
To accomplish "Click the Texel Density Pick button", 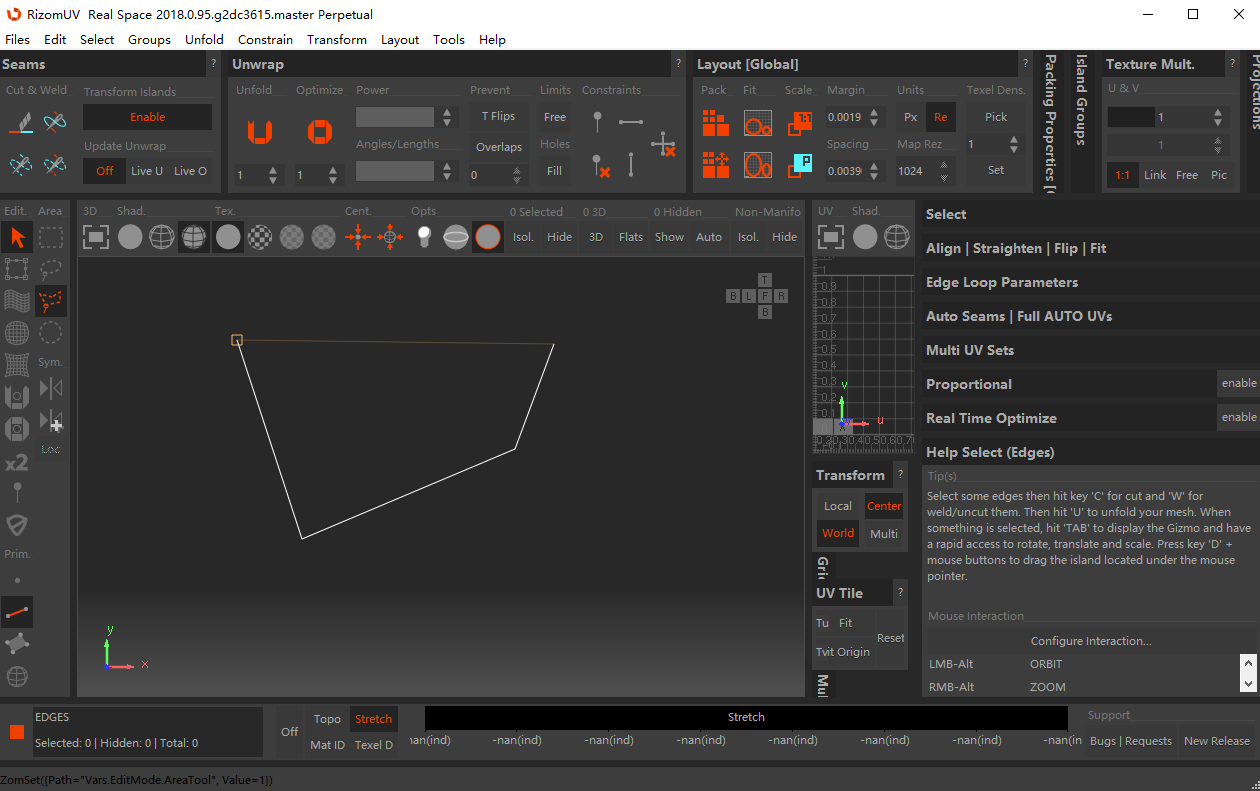I will 996,117.
